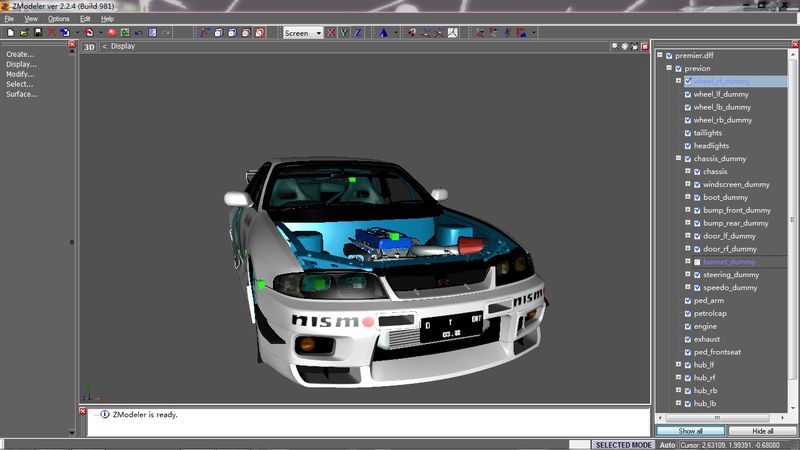Click the Open file folder icon
This screenshot has height=450, width=800.
click(24, 33)
